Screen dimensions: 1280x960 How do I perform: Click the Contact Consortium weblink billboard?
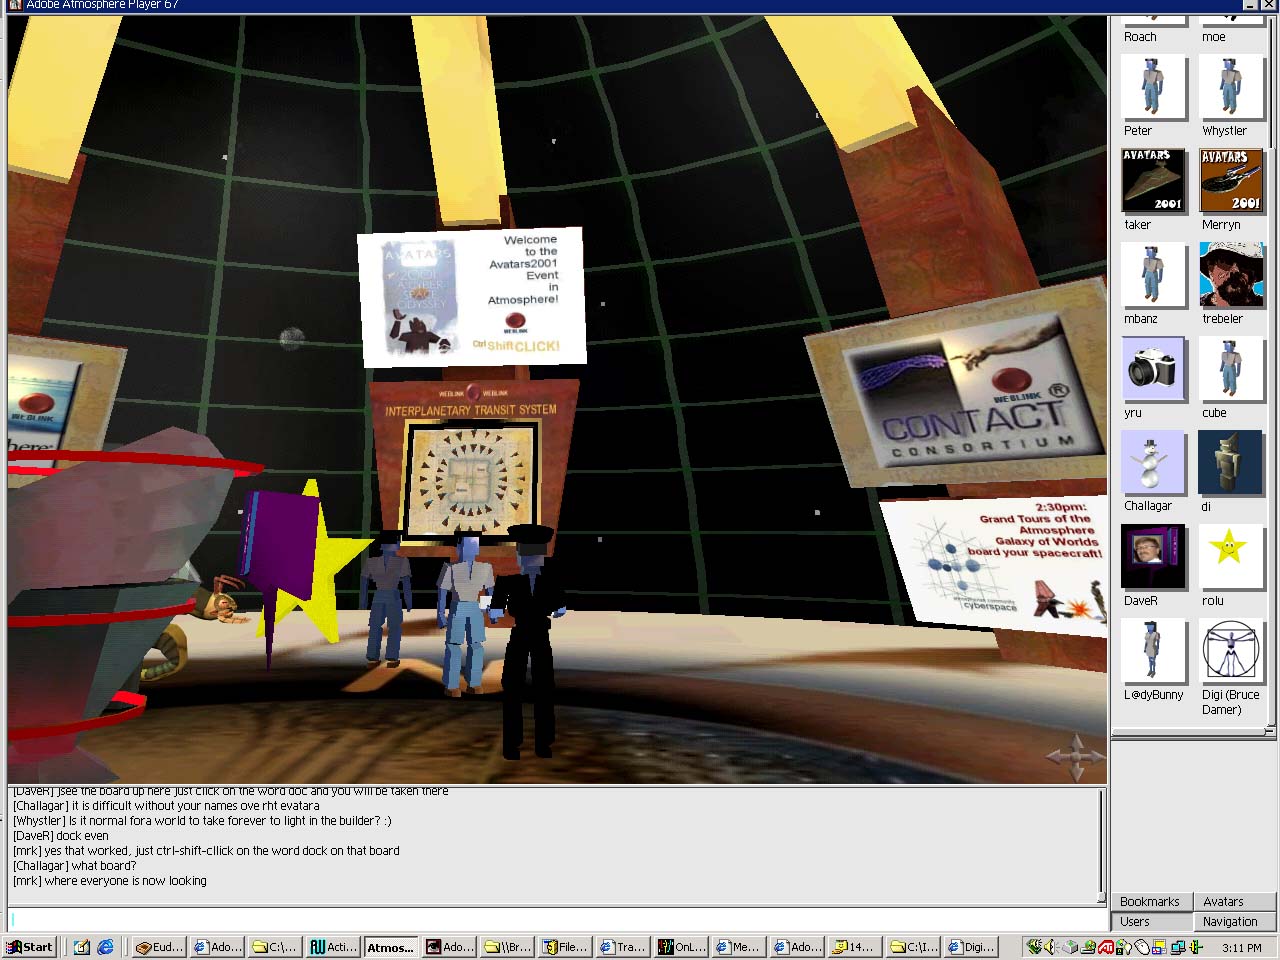pos(963,385)
